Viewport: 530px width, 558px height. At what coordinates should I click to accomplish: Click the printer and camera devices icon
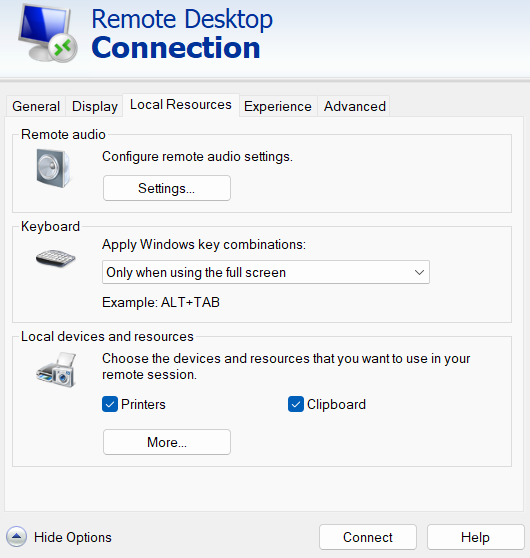[x=56, y=369]
